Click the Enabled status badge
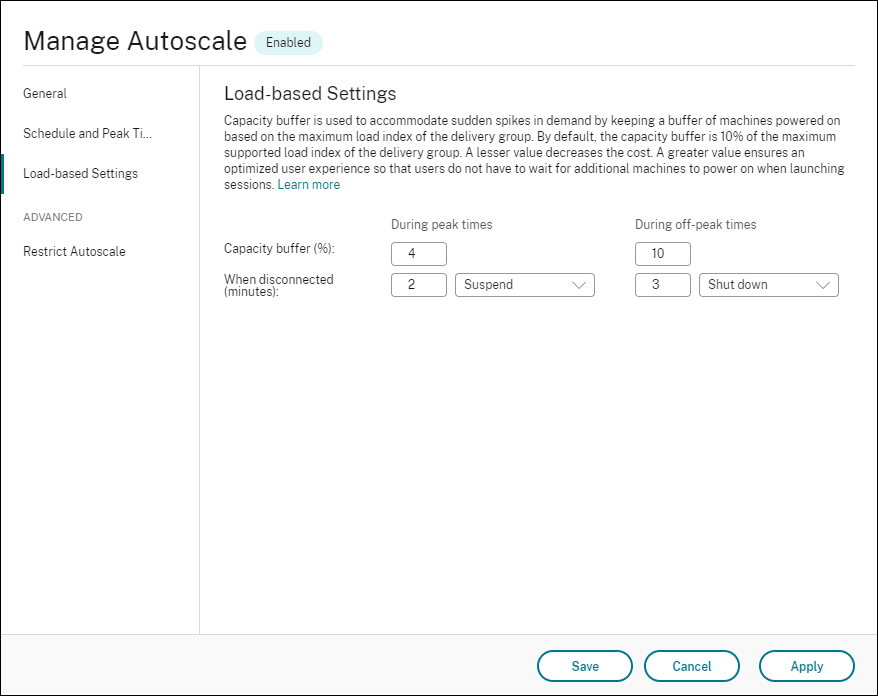This screenshot has height=696, width=878. coord(288,42)
